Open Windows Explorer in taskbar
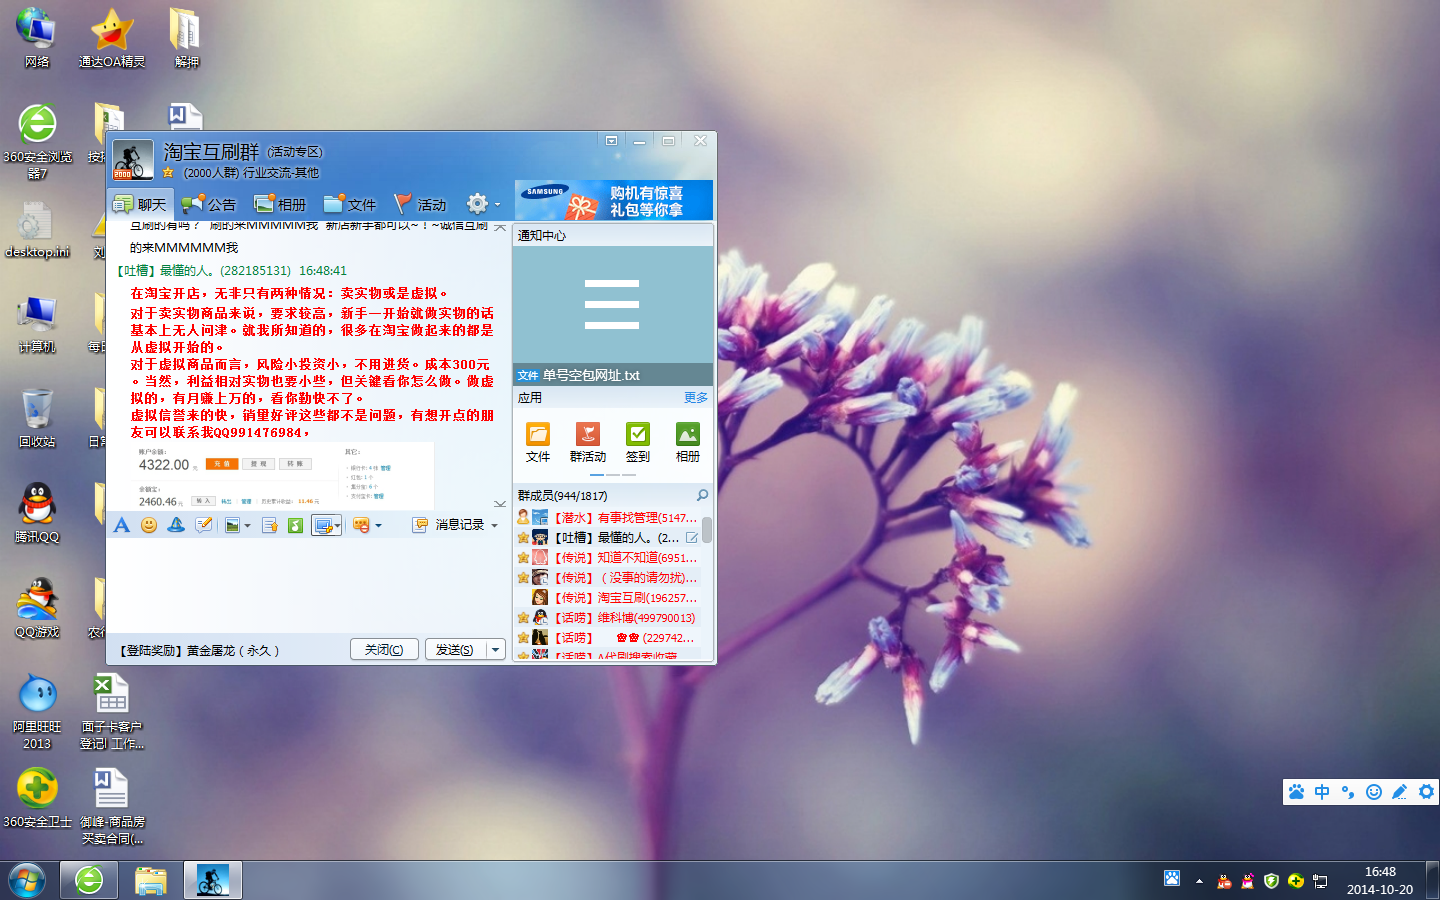The image size is (1440, 900). tap(151, 881)
